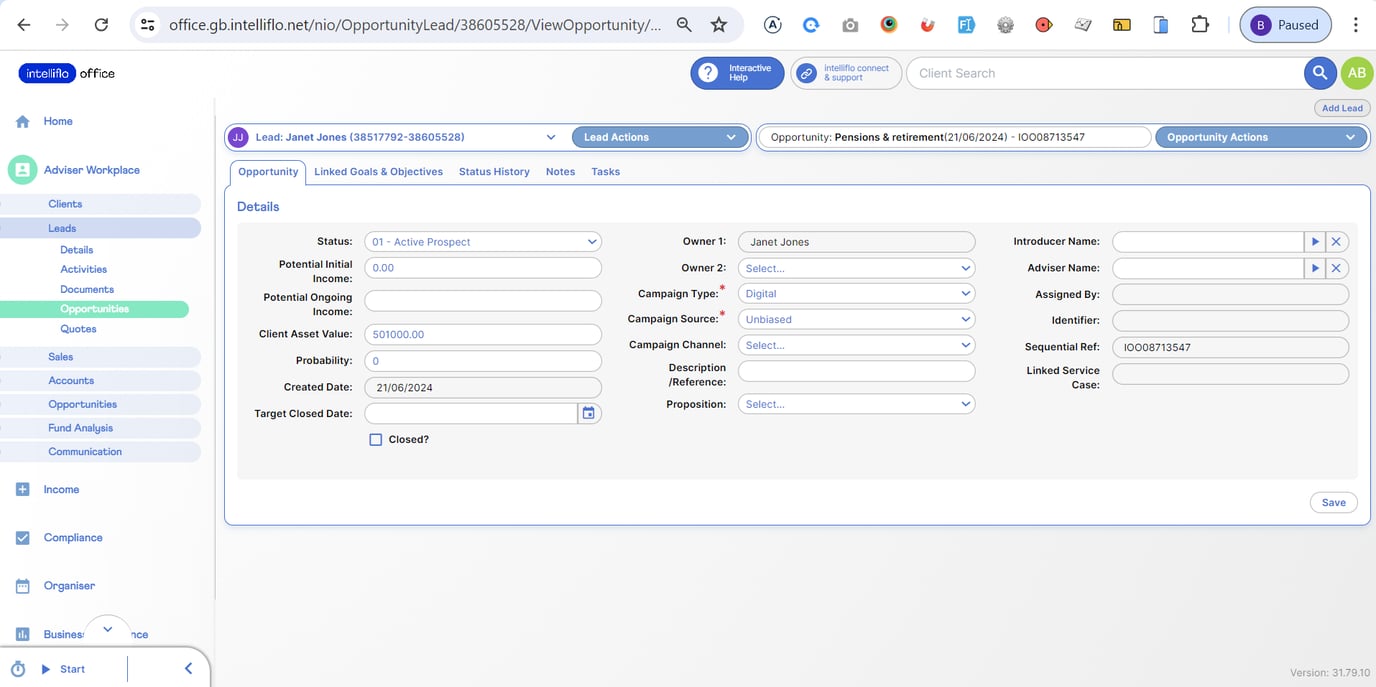Open the Adviser Workplace section icon

[22, 169]
